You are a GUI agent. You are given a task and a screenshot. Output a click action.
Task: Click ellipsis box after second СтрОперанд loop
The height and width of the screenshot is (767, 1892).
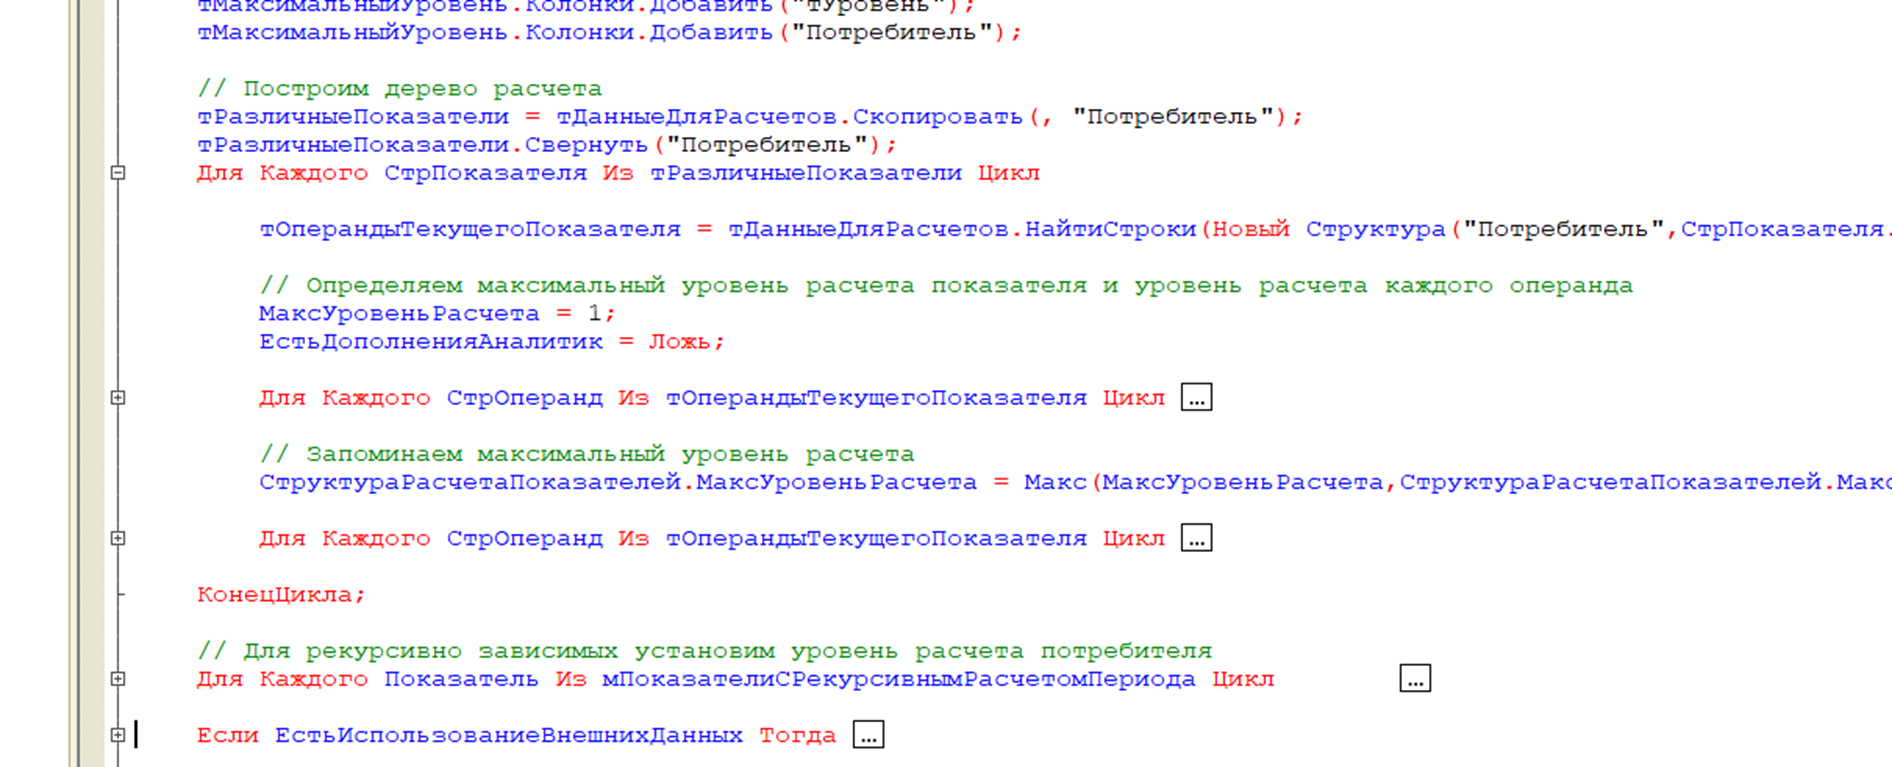click(x=1196, y=538)
